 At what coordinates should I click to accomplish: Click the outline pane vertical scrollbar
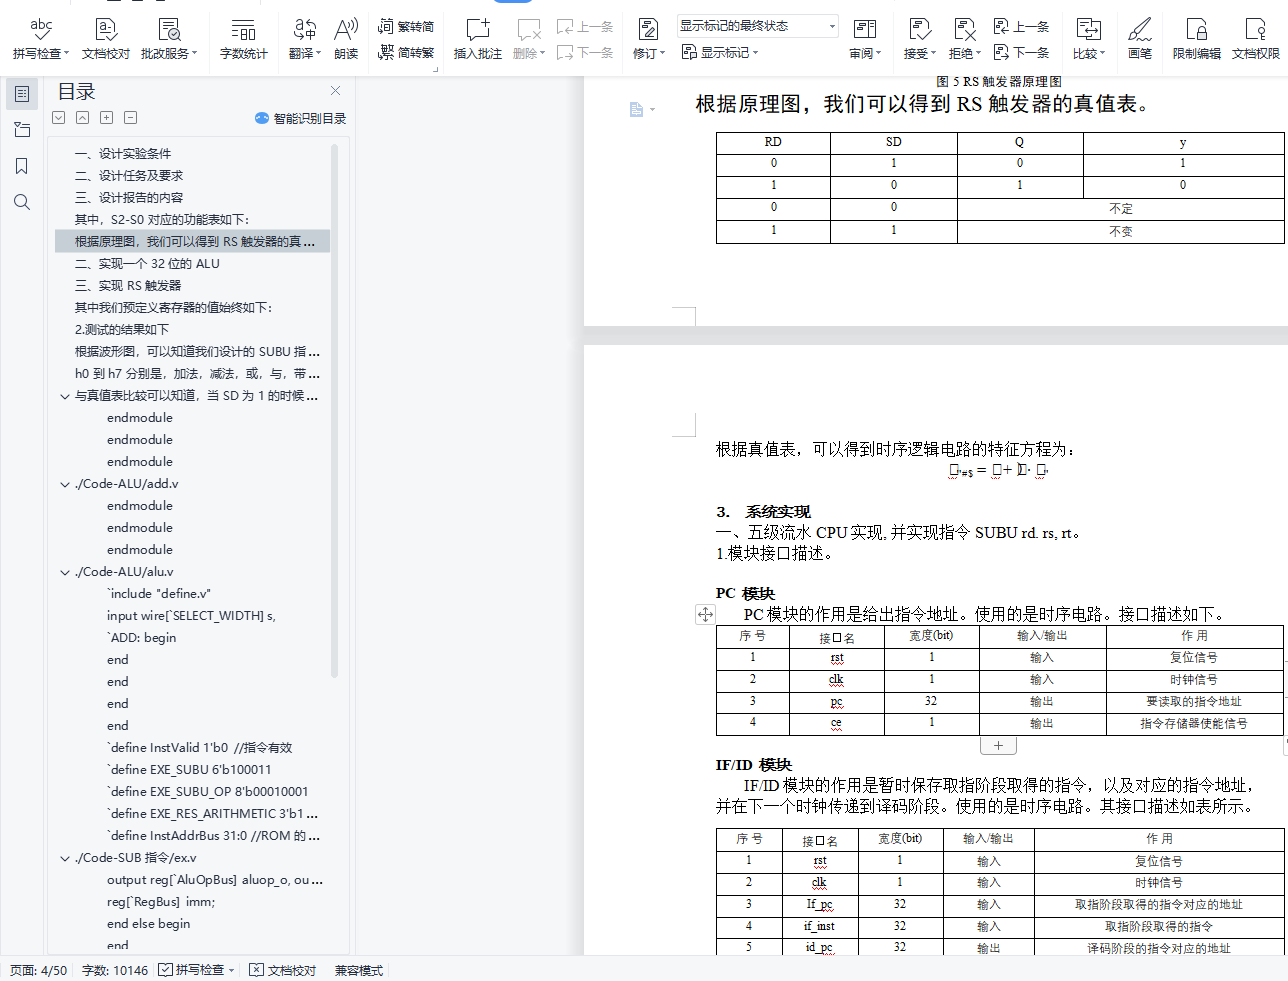(x=335, y=410)
